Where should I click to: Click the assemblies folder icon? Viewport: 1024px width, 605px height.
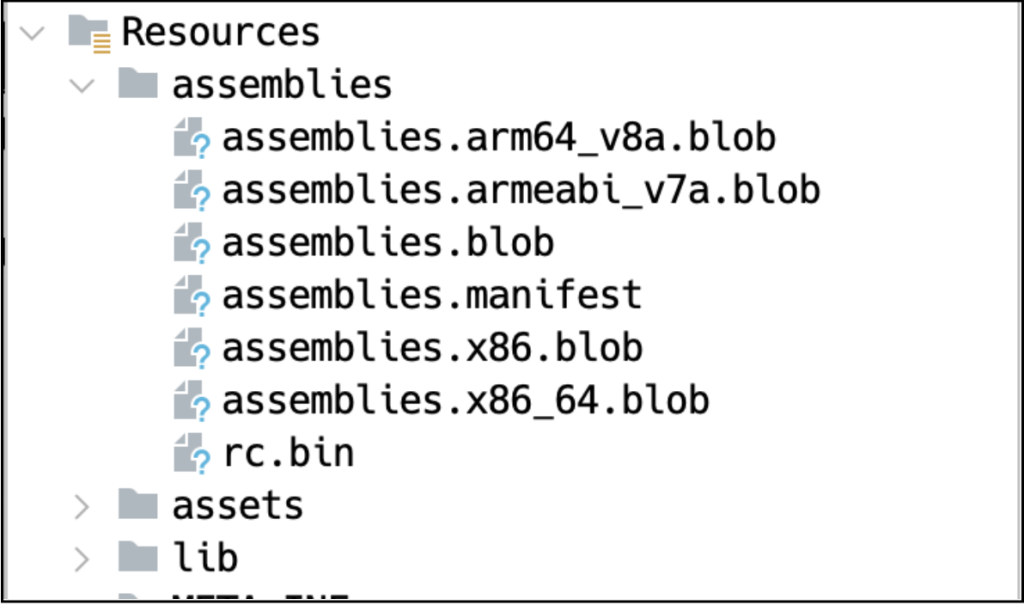tap(138, 85)
